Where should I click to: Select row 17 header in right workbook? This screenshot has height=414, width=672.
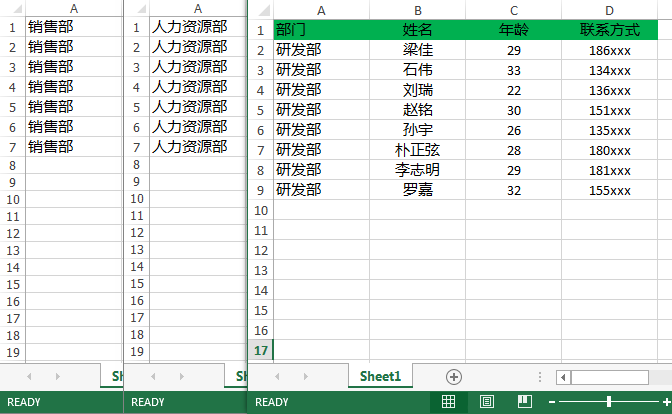point(261,350)
